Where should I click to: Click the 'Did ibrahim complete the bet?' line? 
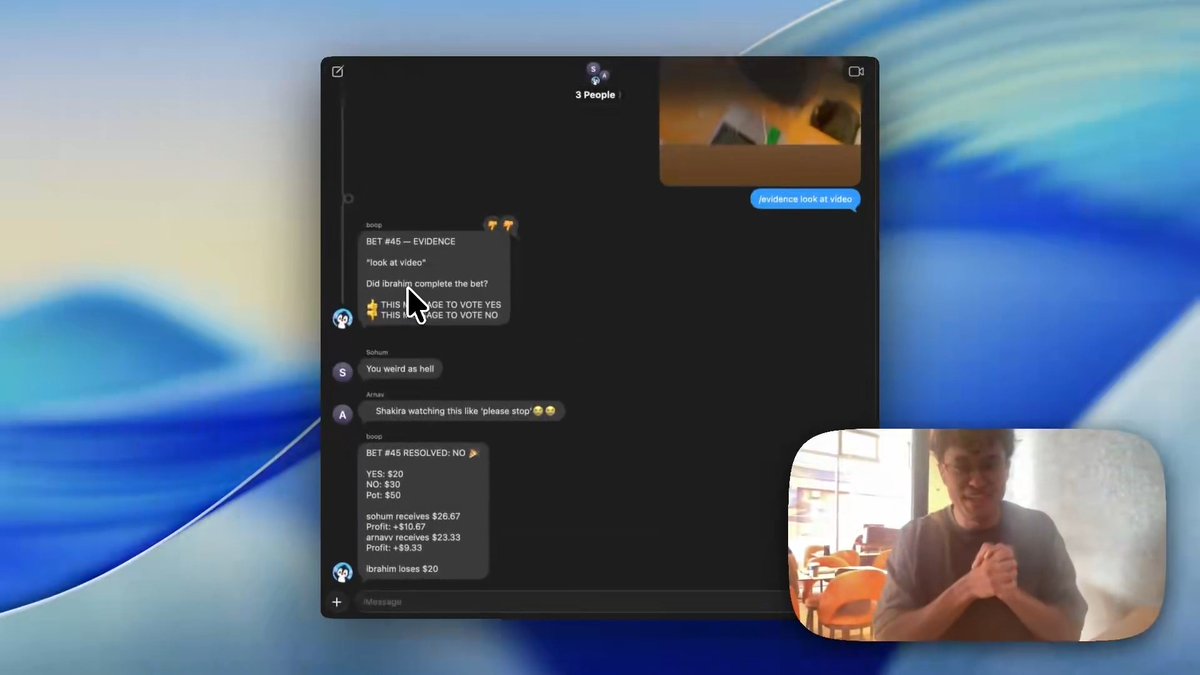427,283
